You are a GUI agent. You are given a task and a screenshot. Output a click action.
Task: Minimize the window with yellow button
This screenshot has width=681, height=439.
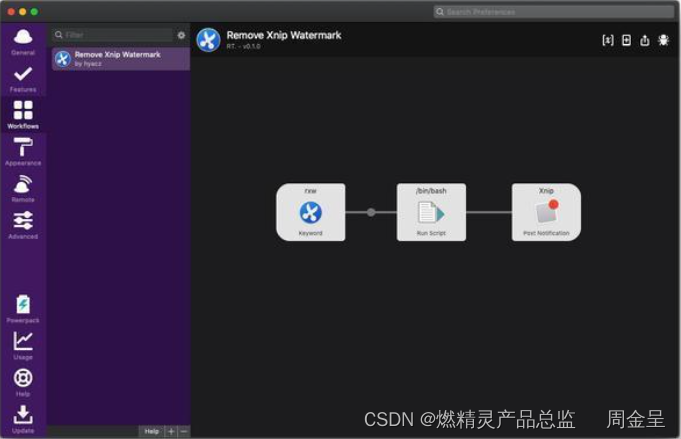(x=23, y=12)
